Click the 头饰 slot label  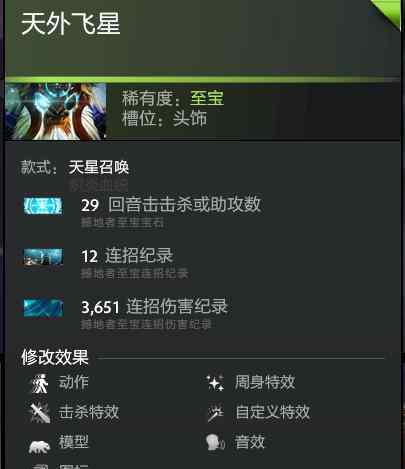[x=190, y=118]
